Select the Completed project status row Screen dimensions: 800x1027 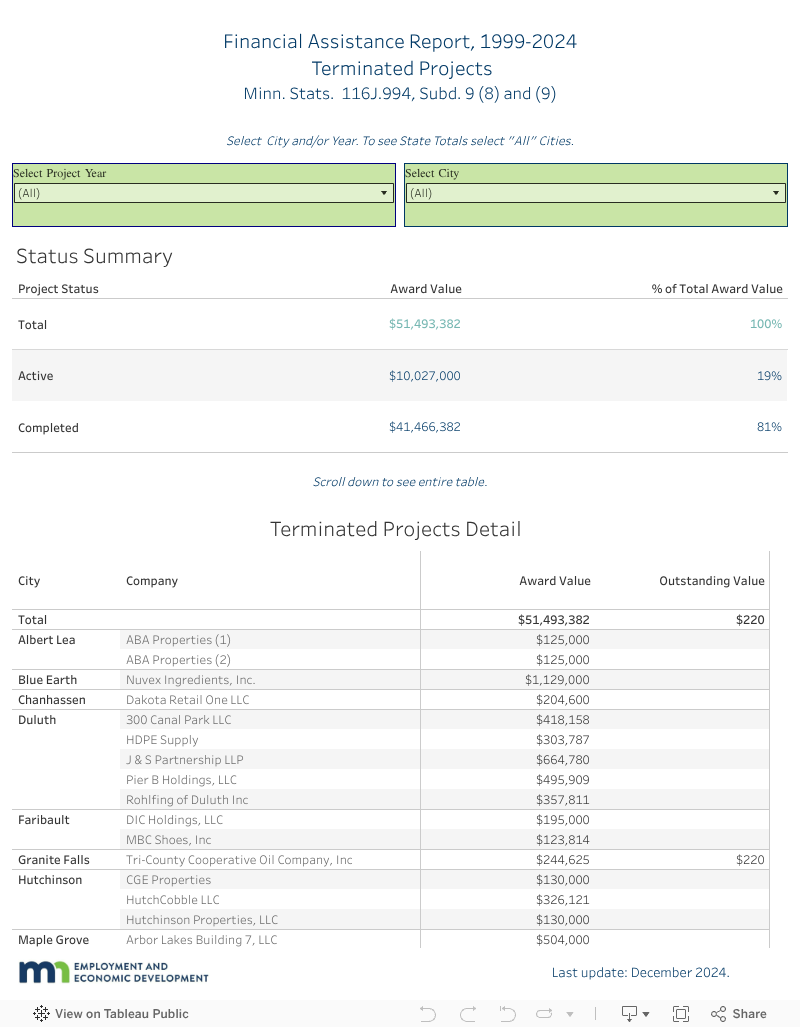(x=48, y=428)
